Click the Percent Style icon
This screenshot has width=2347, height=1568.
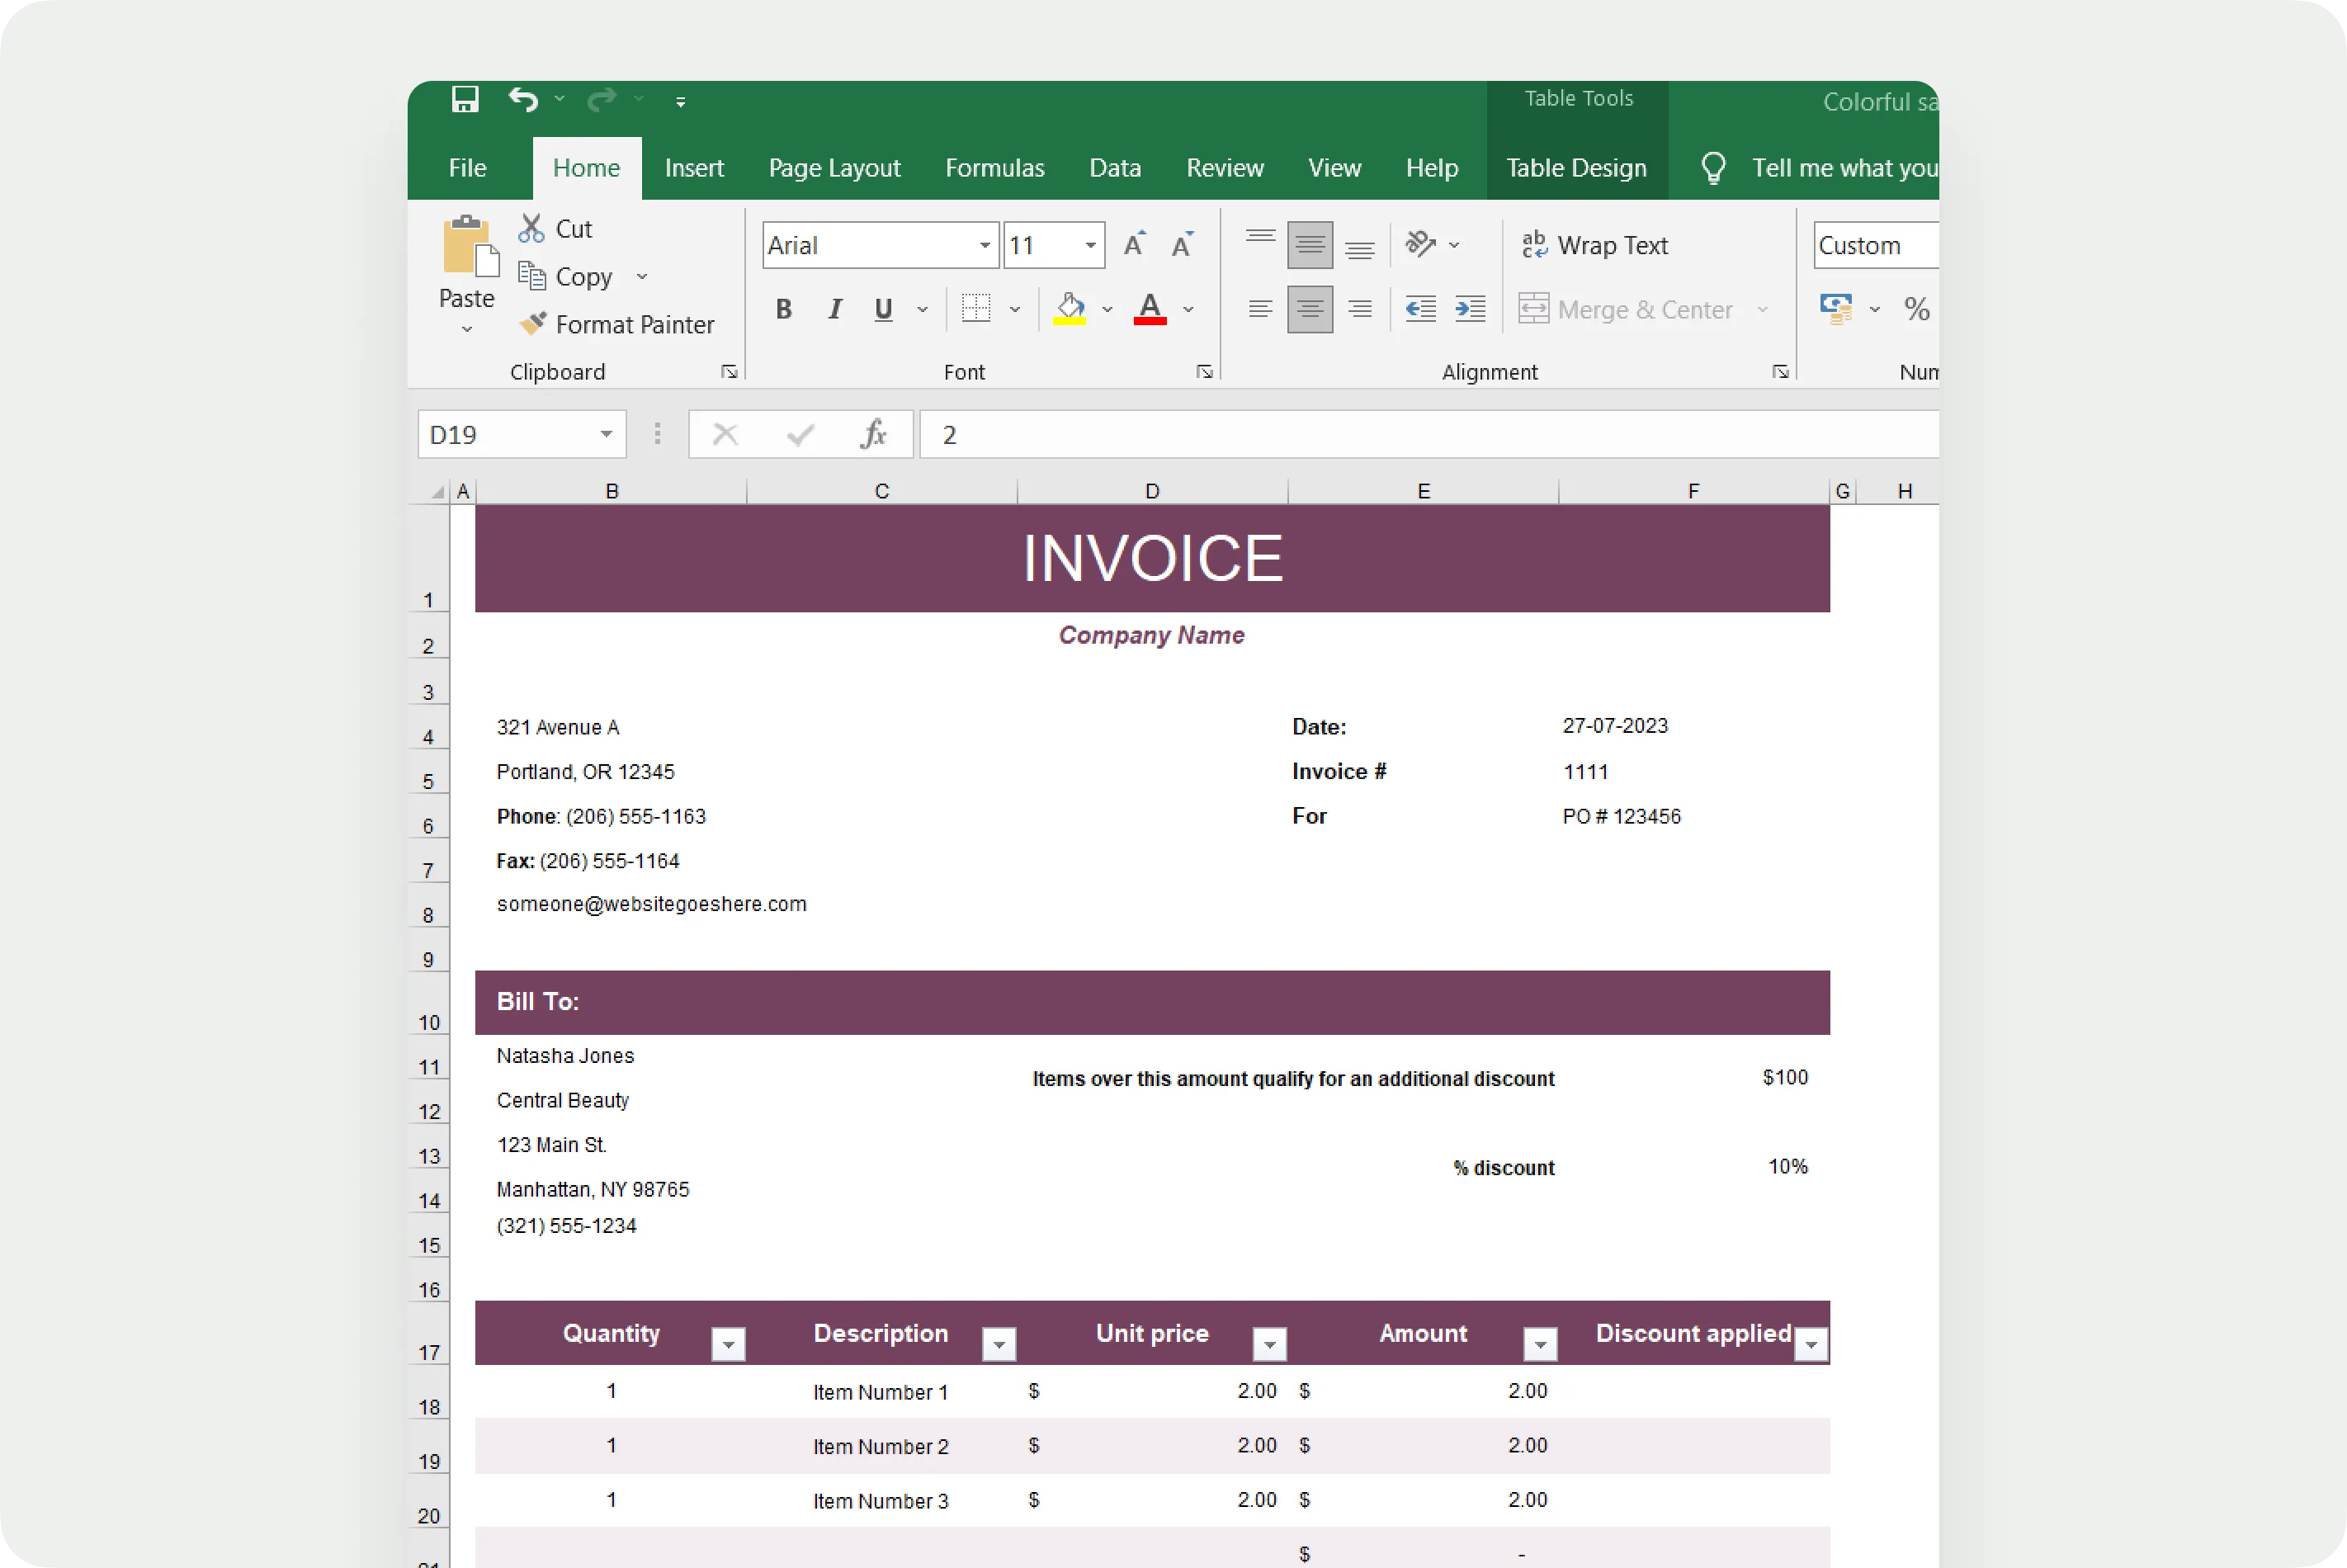(x=1916, y=309)
